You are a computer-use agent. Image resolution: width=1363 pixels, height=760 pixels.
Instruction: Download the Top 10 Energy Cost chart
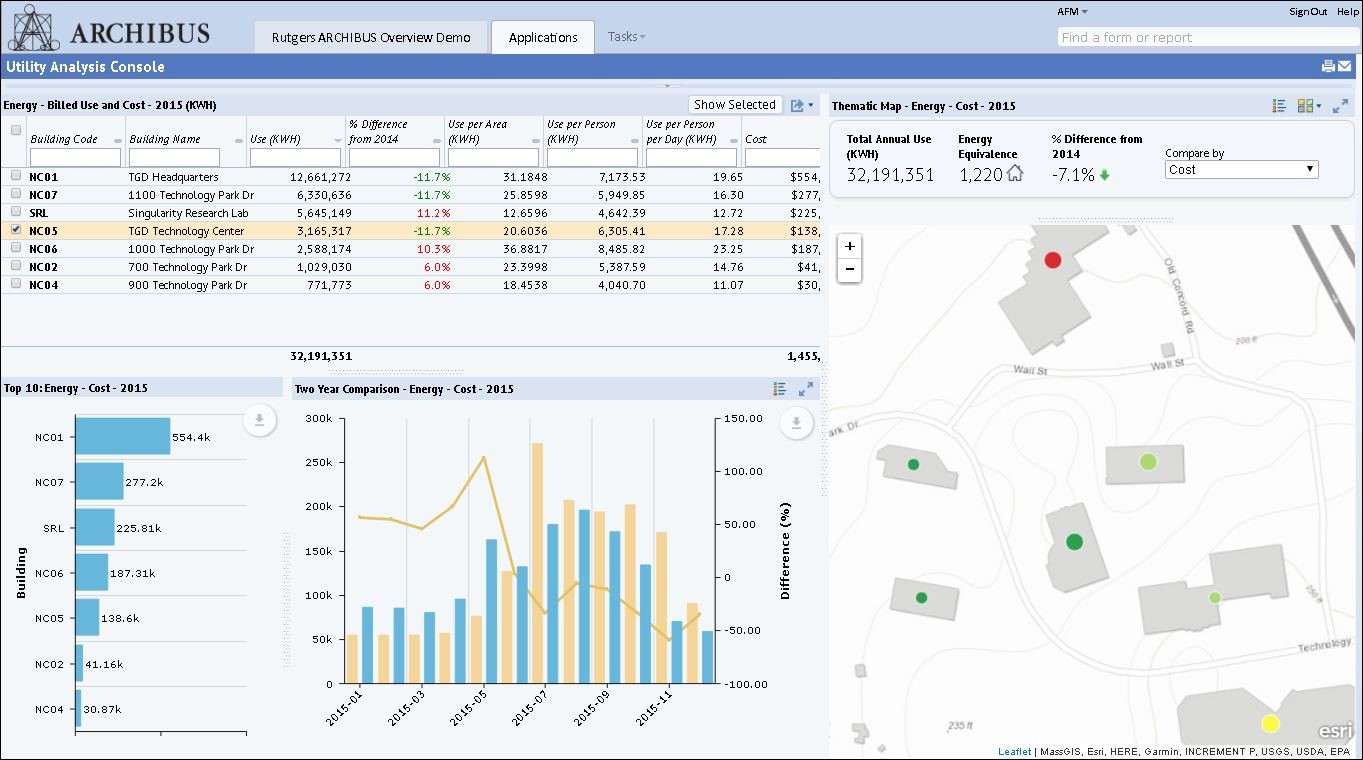coord(259,421)
